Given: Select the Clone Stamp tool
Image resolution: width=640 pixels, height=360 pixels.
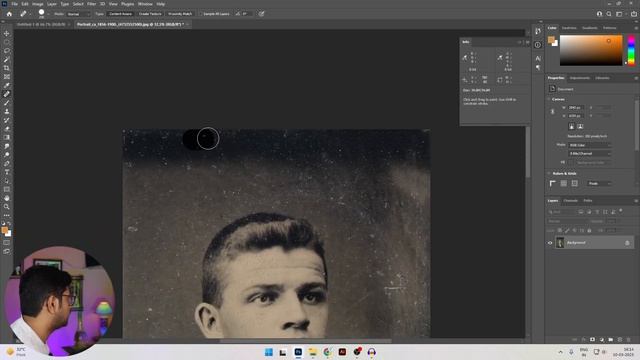Looking at the screenshot, I should coord(7,111).
